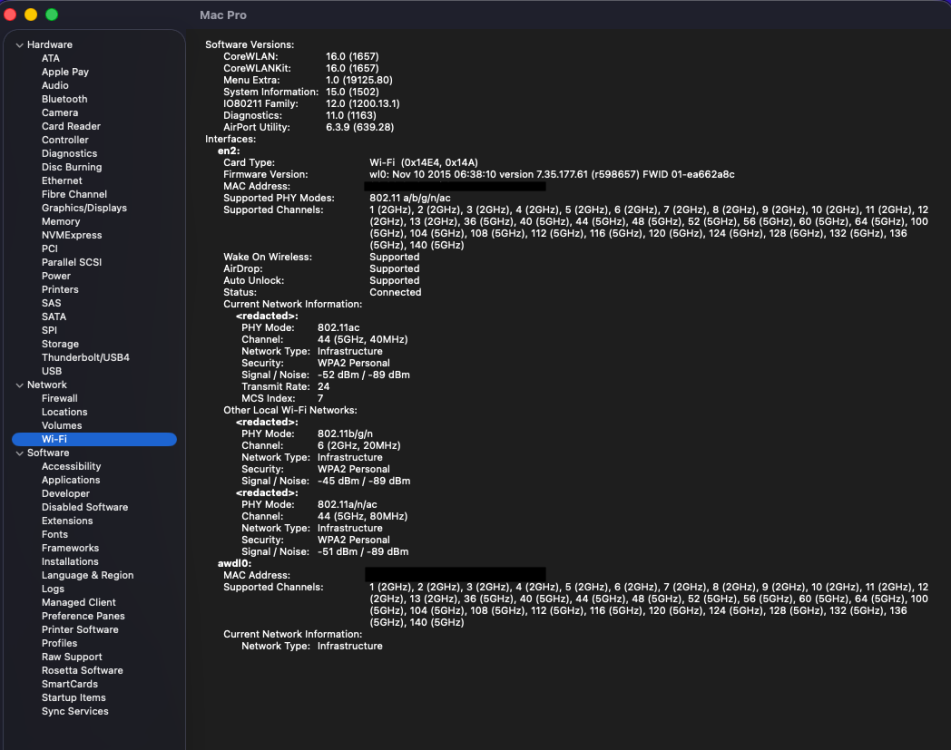Select Thunderbolt/USB4 entry
The image size is (951, 750).
click(86, 358)
